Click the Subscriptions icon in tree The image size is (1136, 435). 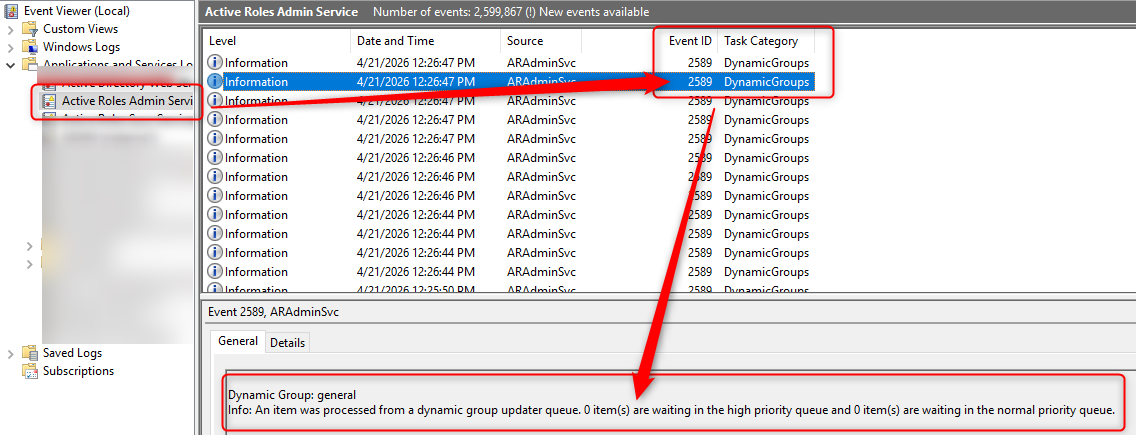[x=30, y=371]
